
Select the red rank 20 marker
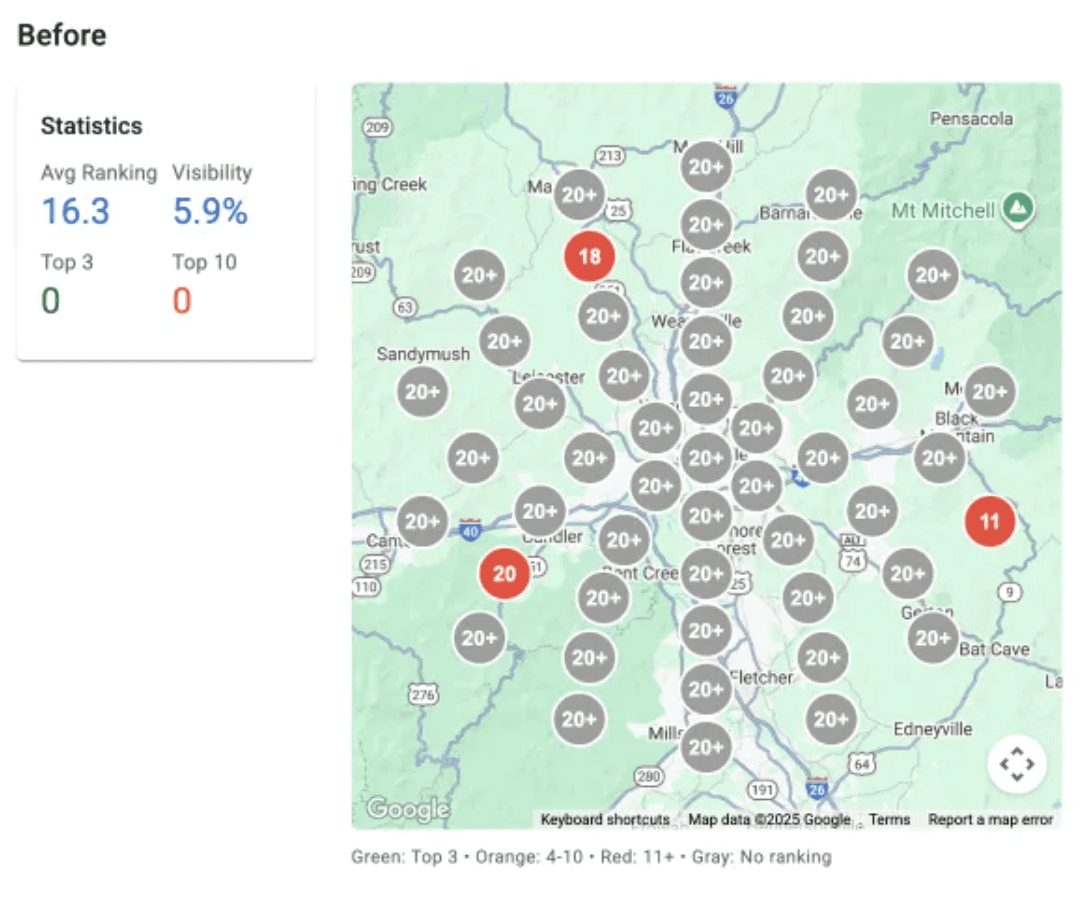tap(504, 574)
